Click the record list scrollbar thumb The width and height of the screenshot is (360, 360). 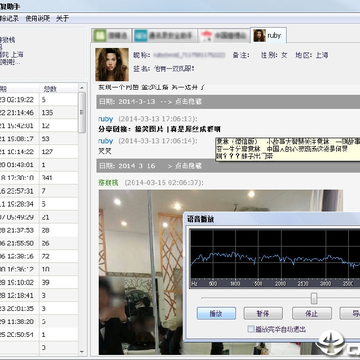pyautogui.click(x=82, y=113)
